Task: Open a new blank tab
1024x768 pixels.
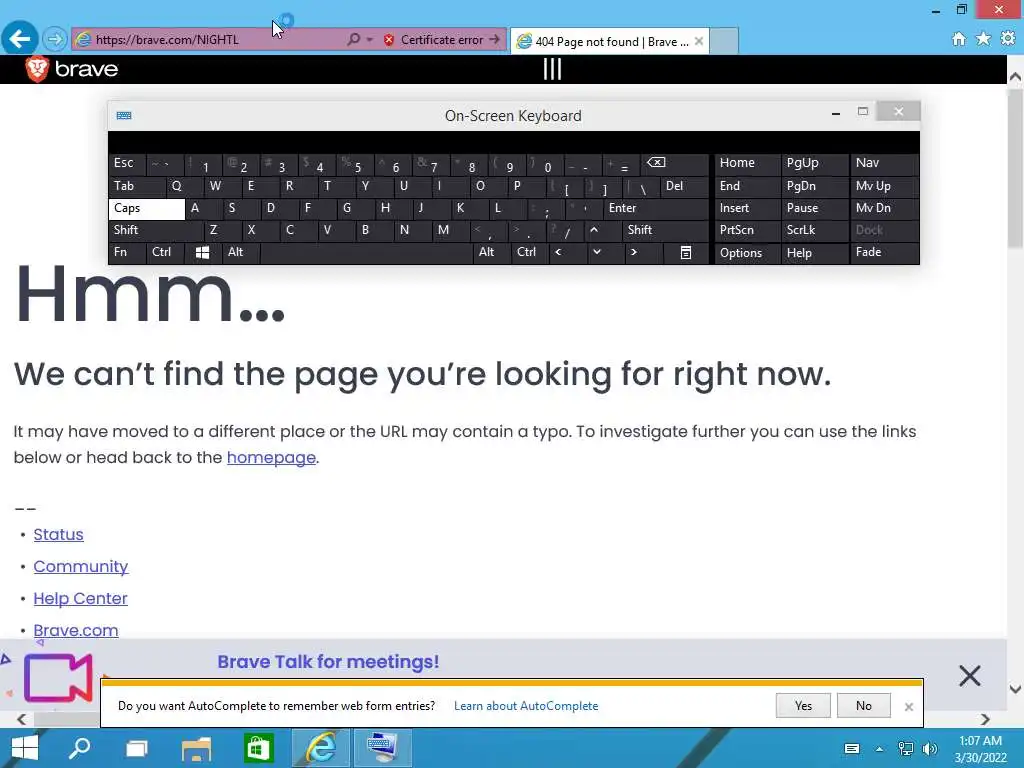Action: 724,41
